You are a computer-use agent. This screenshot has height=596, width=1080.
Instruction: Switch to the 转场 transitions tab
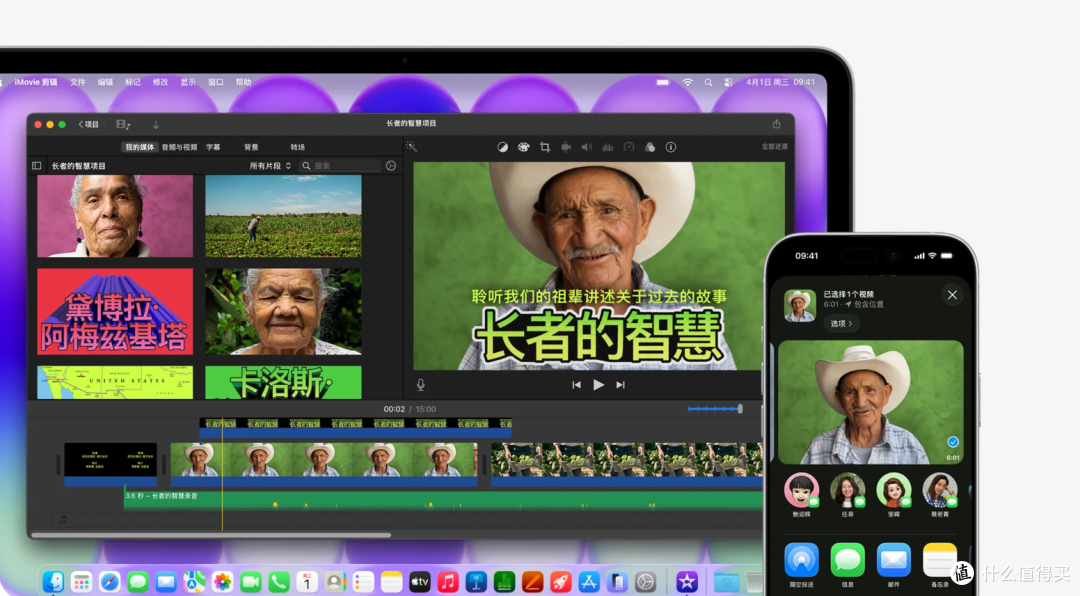298,147
